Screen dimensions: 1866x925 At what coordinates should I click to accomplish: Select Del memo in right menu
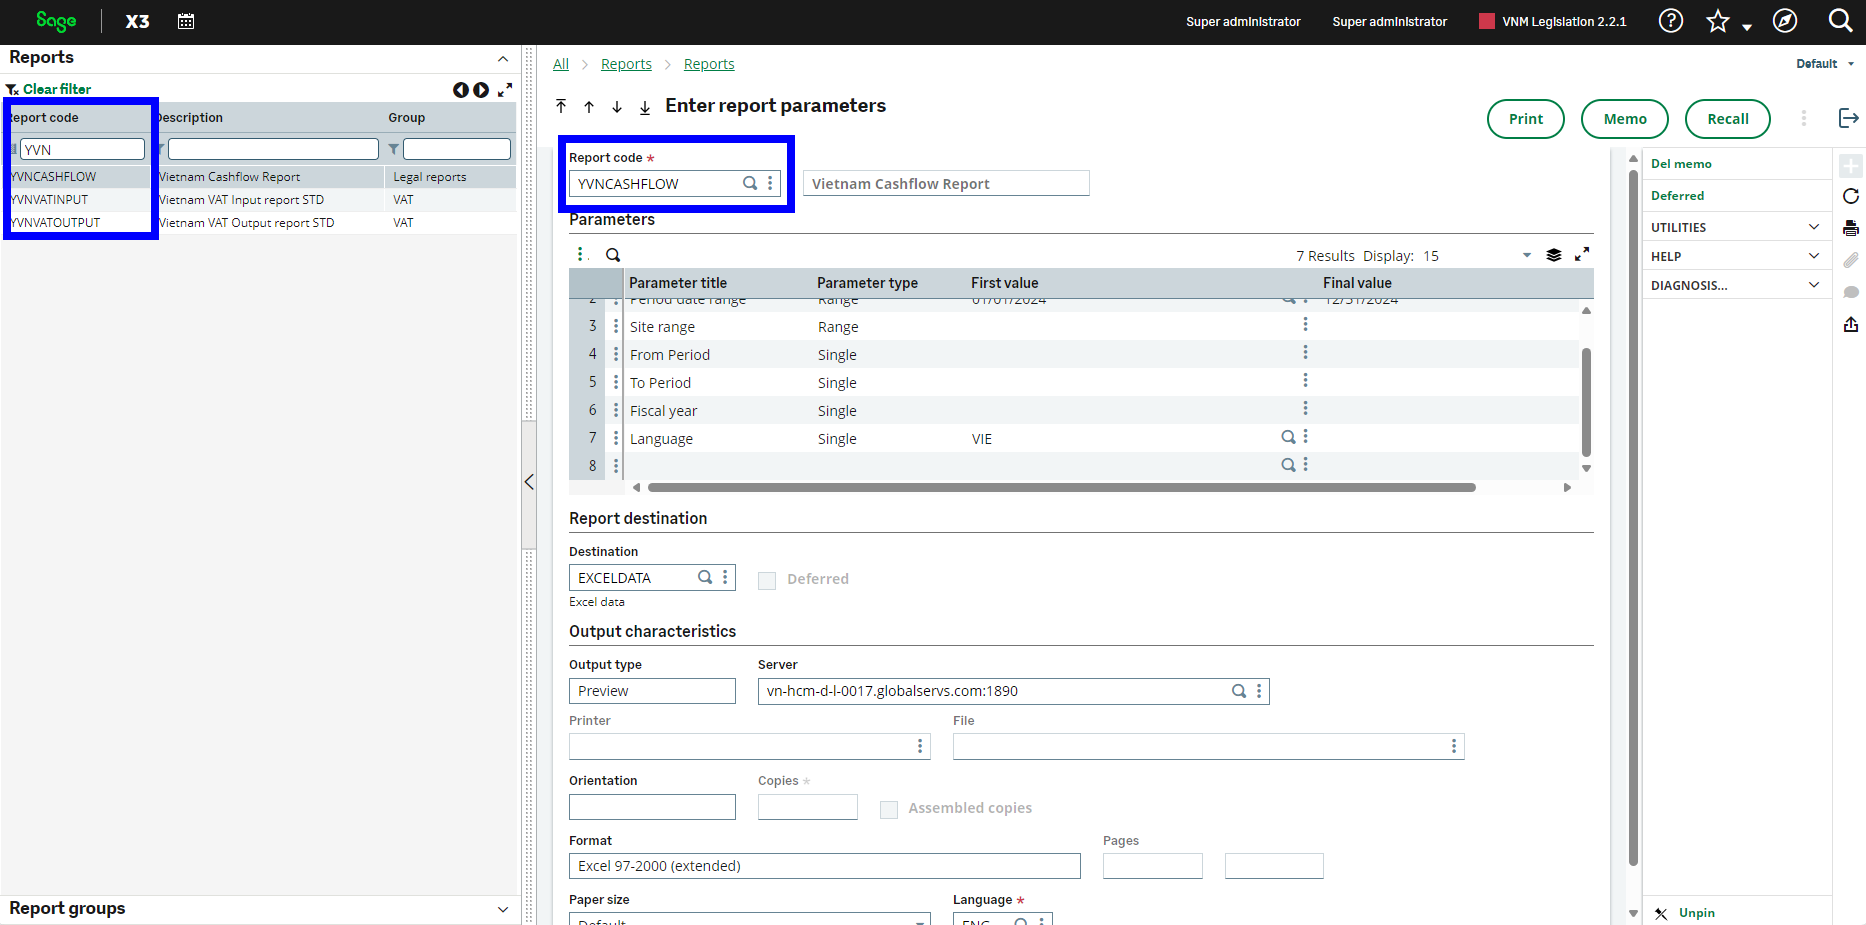click(x=1681, y=164)
